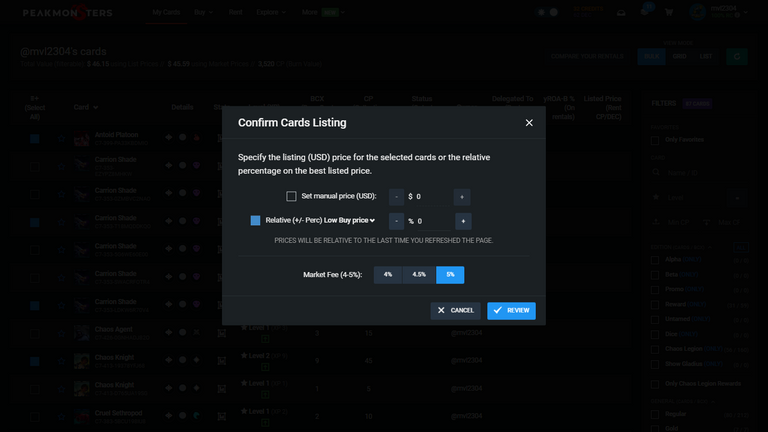Cancel the cards listing
768x432 pixels.
tap(456, 311)
